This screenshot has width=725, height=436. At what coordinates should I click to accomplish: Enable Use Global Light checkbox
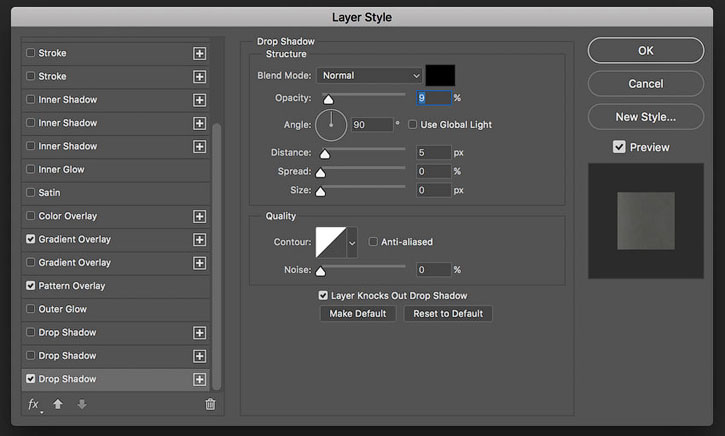pyautogui.click(x=412, y=124)
